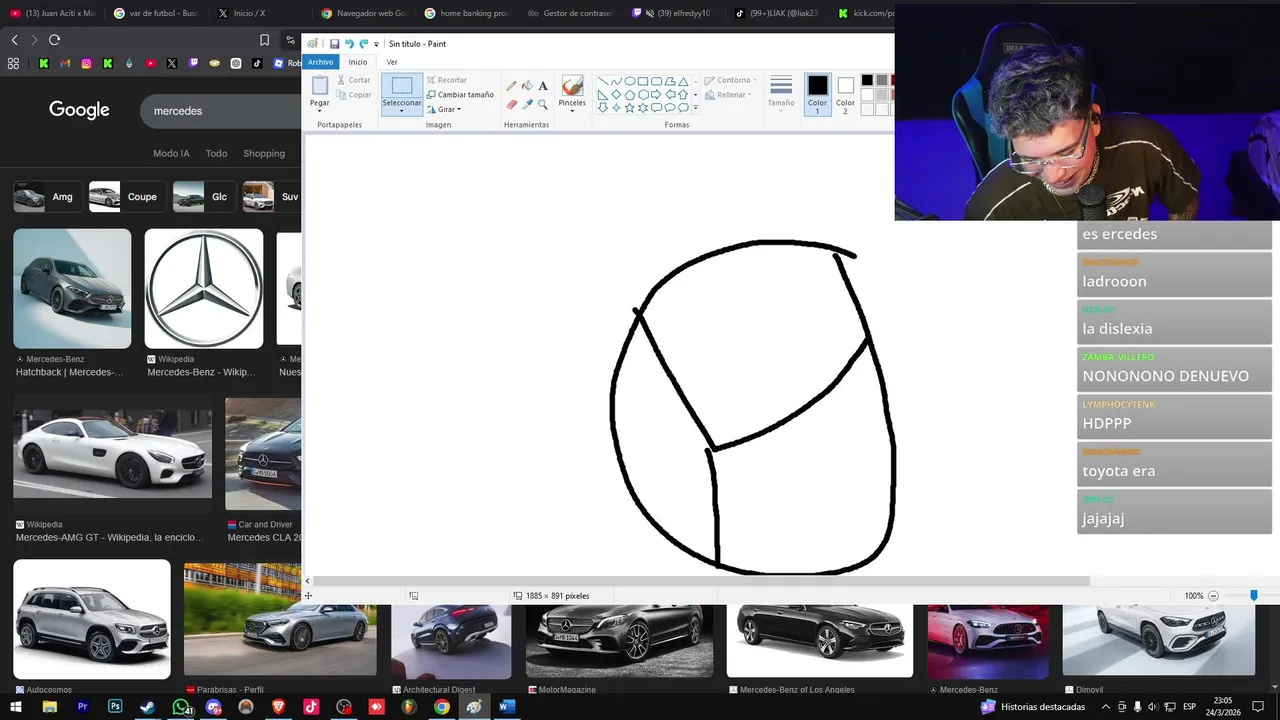Select the Fill with color bucket tool
Viewport: 1280px width, 720px height.
[527, 86]
